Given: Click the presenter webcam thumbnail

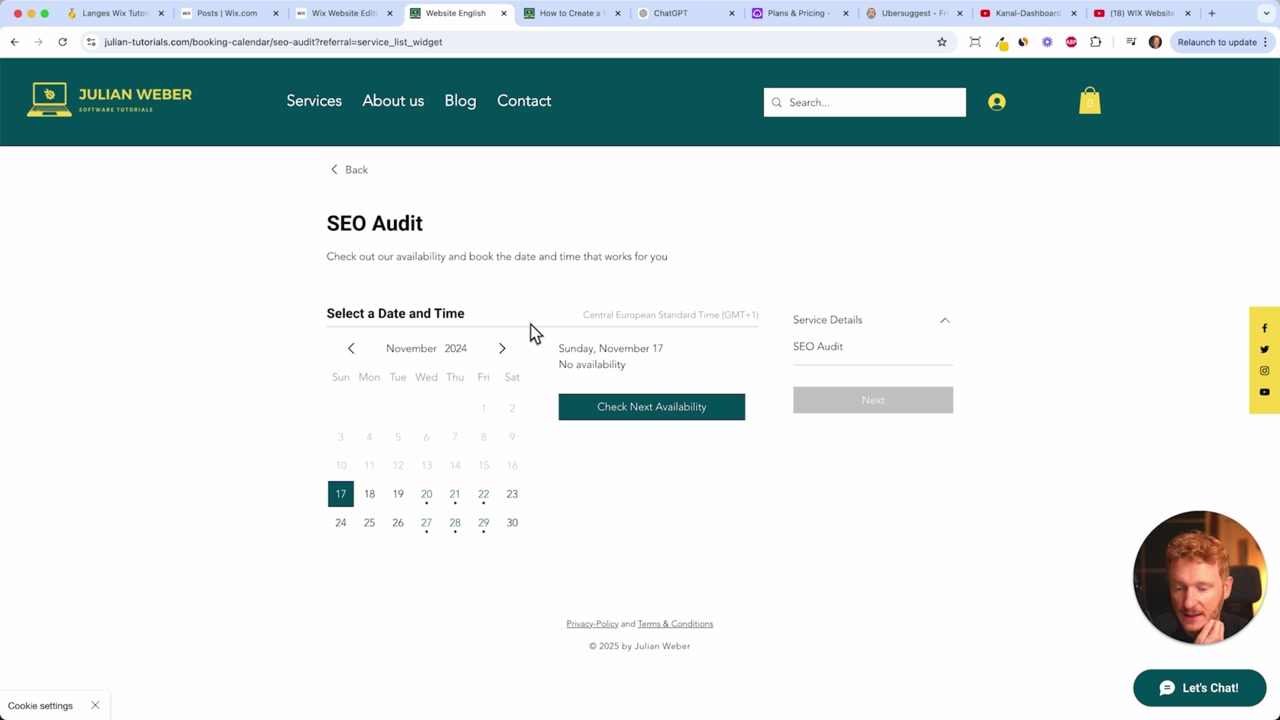Looking at the screenshot, I should point(1200,578).
